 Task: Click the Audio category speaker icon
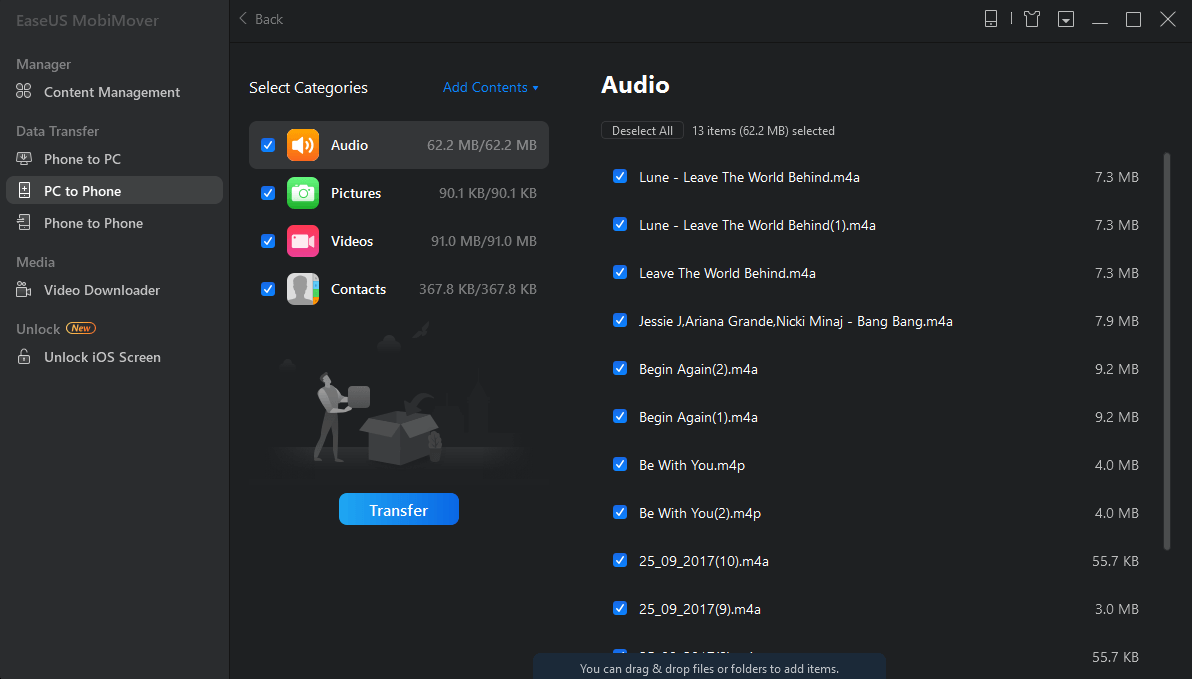click(303, 144)
